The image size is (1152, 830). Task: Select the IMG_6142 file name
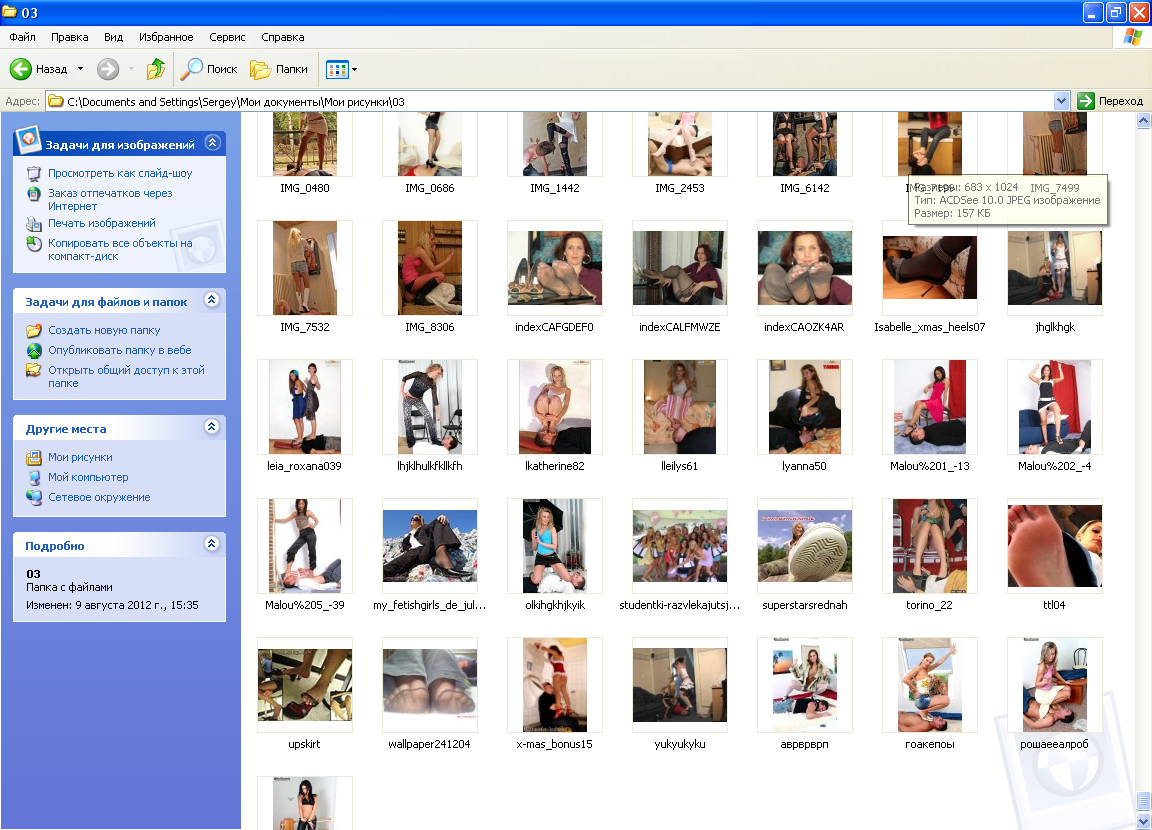point(804,188)
